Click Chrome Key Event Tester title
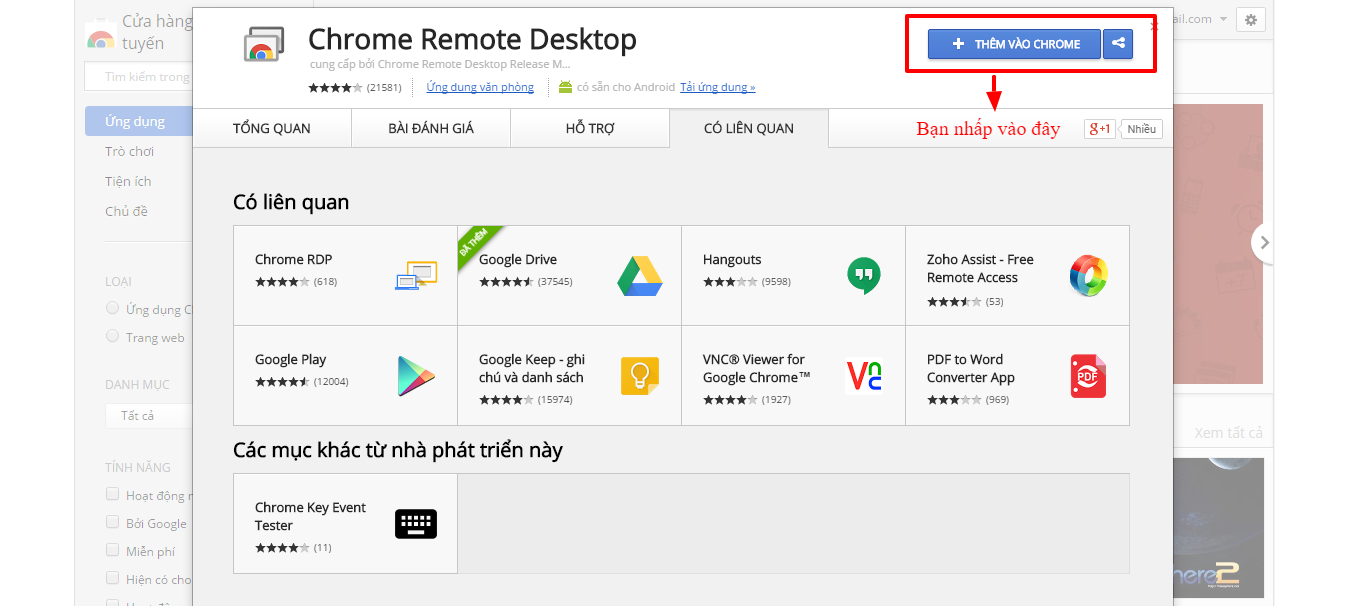 [310, 516]
